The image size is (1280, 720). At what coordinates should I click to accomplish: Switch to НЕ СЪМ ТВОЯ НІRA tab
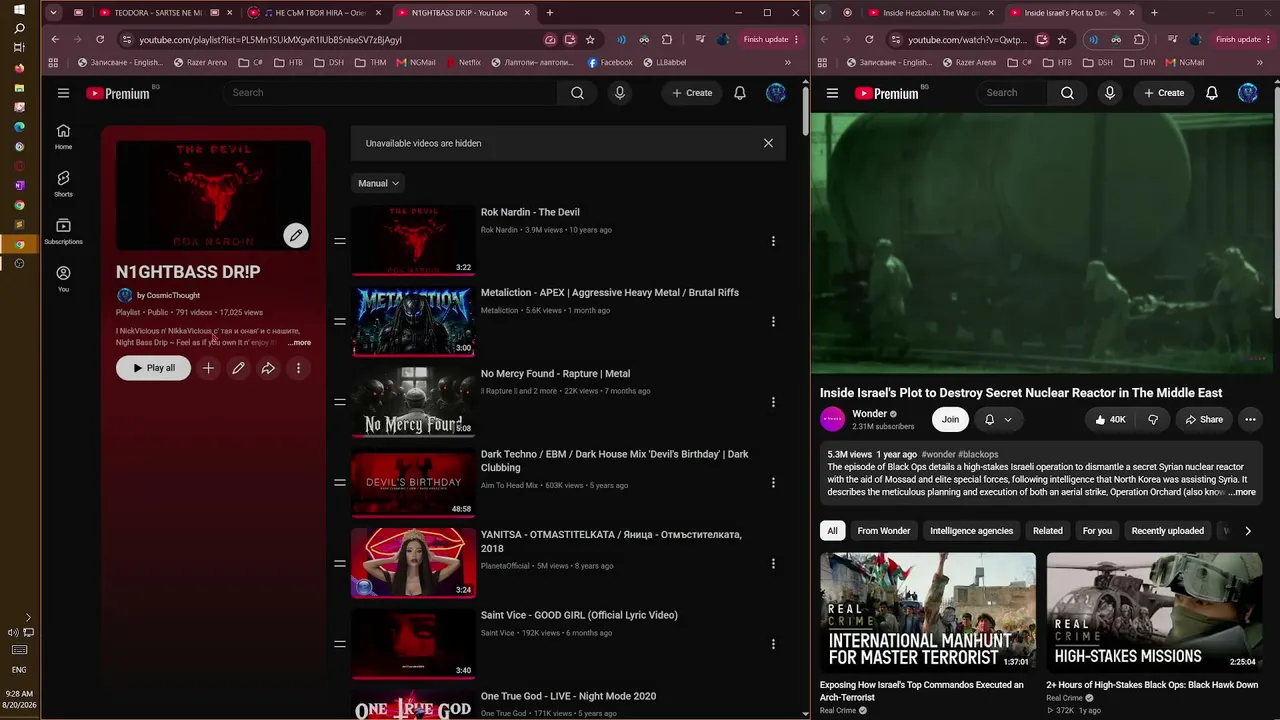coord(314,13)
